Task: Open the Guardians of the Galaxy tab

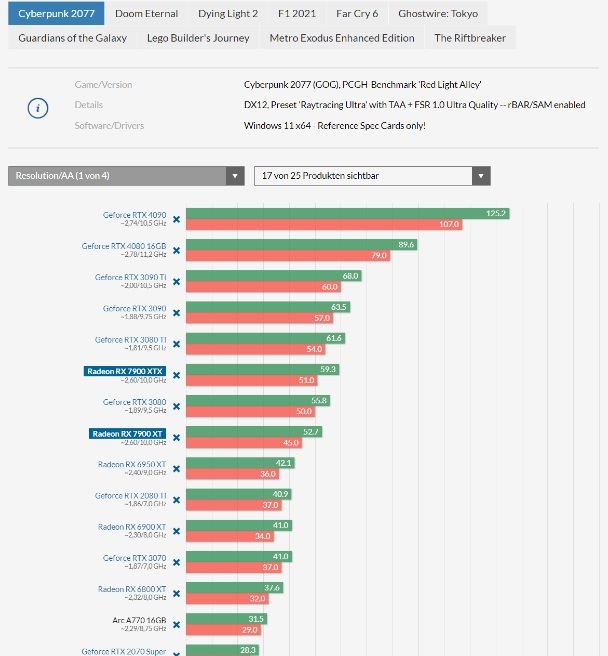Action: [x=72, y=38]
